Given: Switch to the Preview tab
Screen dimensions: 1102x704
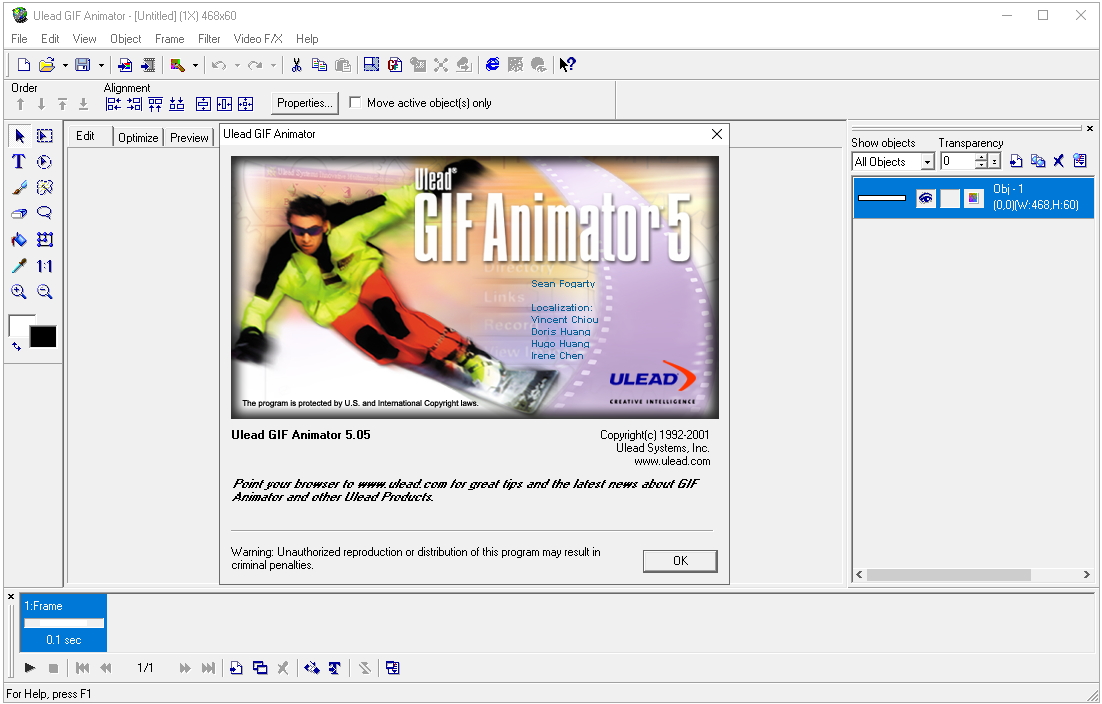Looking at the screenshot, I should 189,138.
